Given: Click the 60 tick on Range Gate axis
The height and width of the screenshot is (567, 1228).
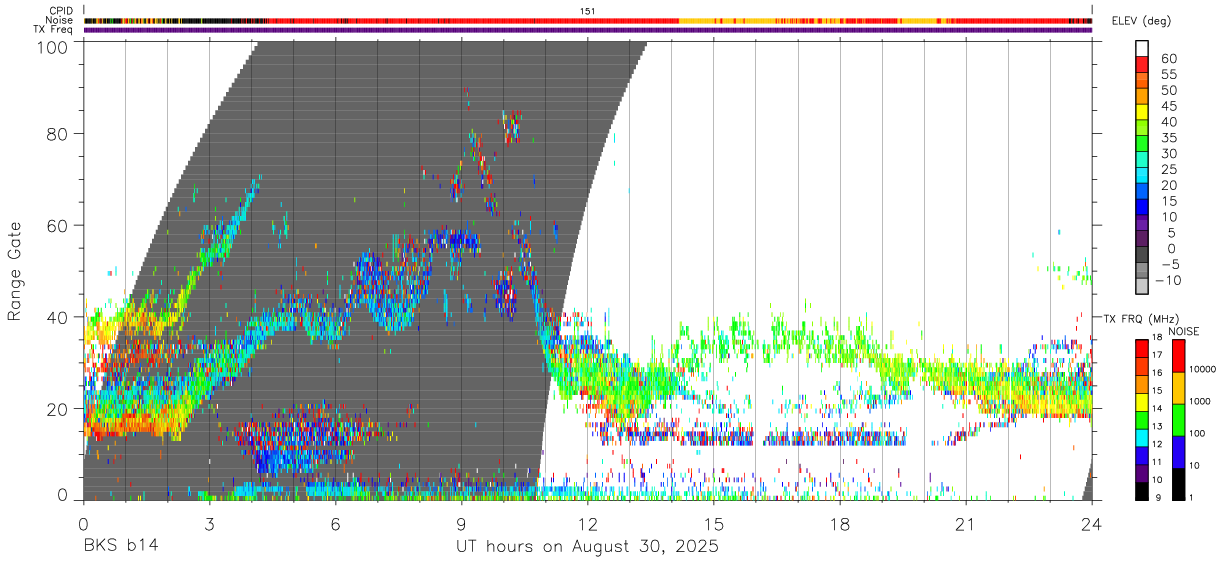Looking at the screenshot, I should (x=57, y=225).
